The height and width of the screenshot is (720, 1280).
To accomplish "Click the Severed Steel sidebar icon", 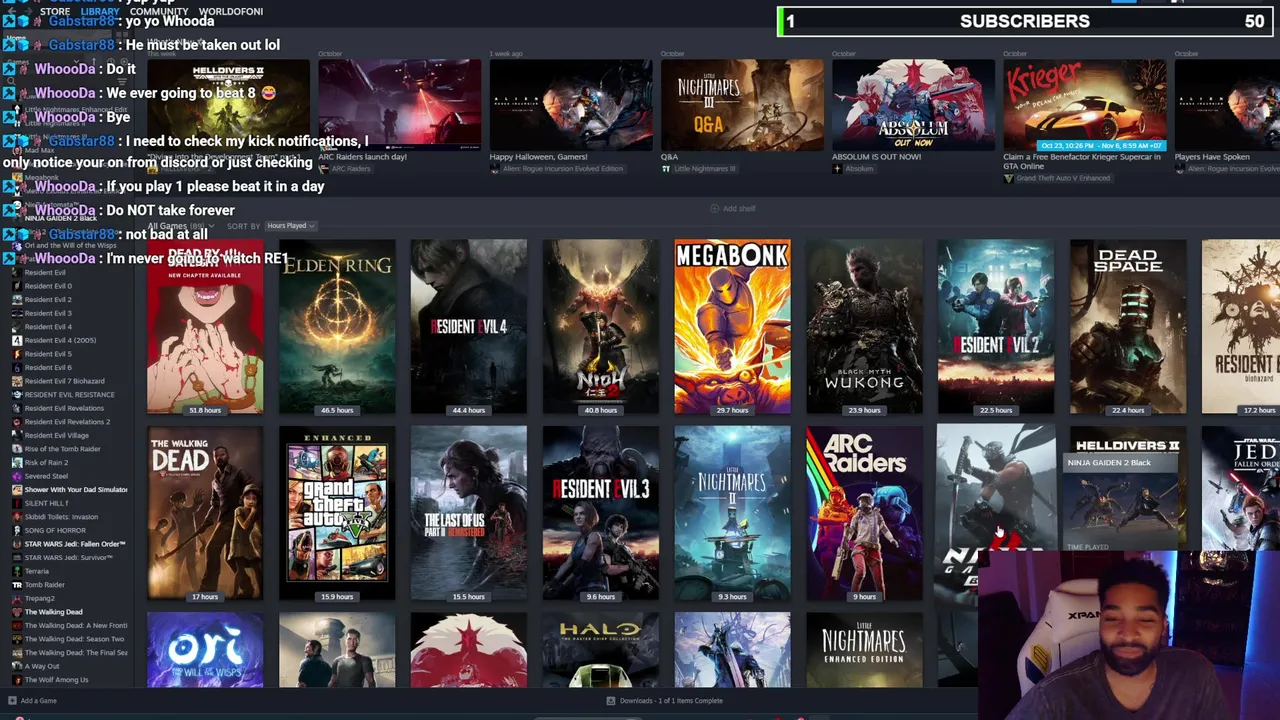I will [x=17, y=476].
